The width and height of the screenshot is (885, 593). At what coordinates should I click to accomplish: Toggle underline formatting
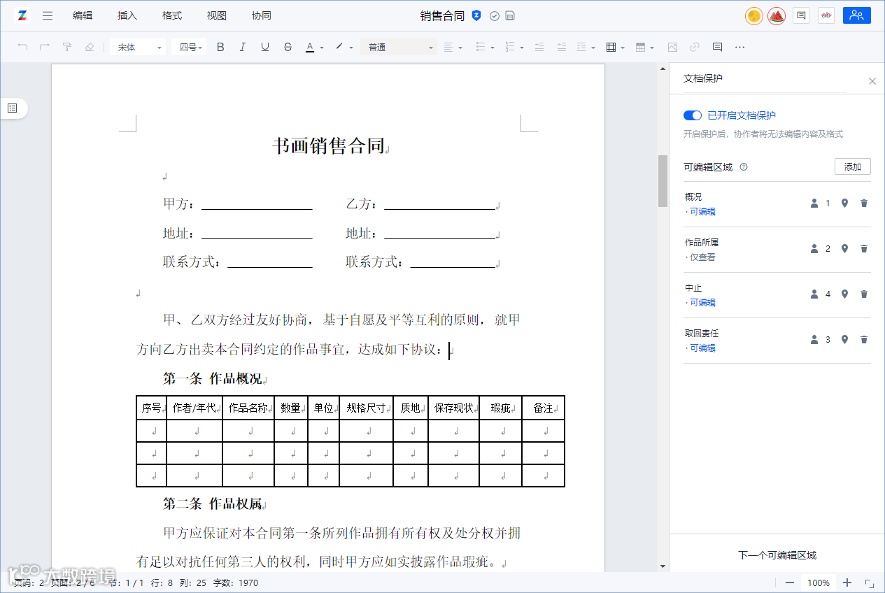(x=265, y=47)
